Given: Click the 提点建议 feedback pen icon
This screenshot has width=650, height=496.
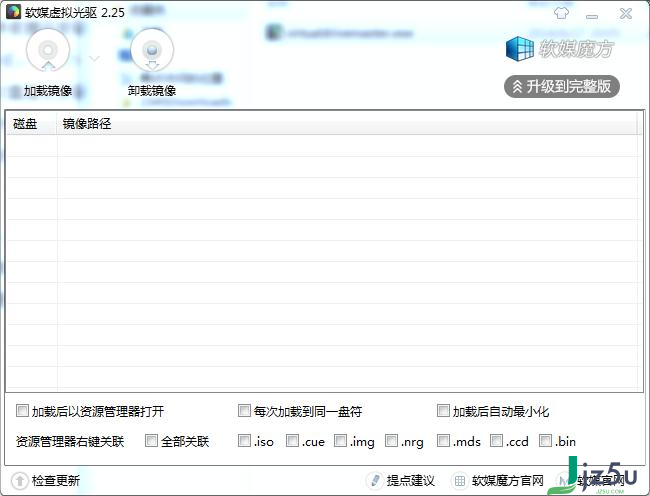Looking at the screenshot, I should [x=374, y=481].
